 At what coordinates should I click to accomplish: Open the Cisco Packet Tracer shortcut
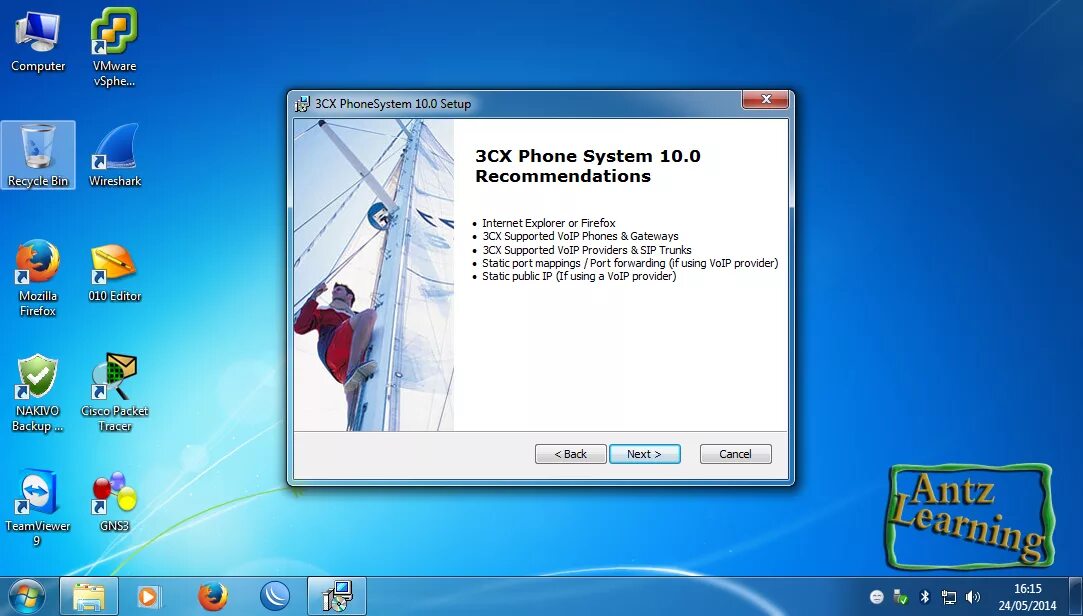click(115, 393)
